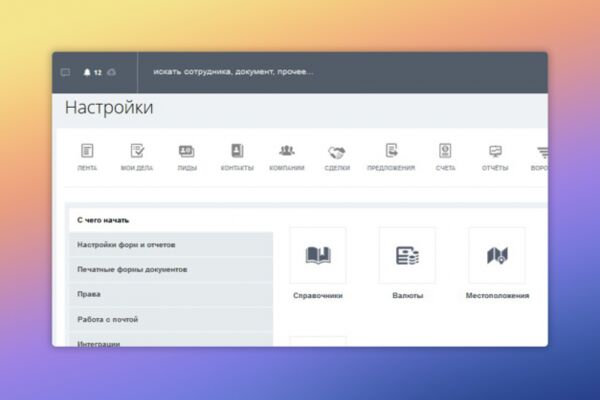Open the Мои дела tasks icon
The image size is (600, 400).
[x=137, y=151]
